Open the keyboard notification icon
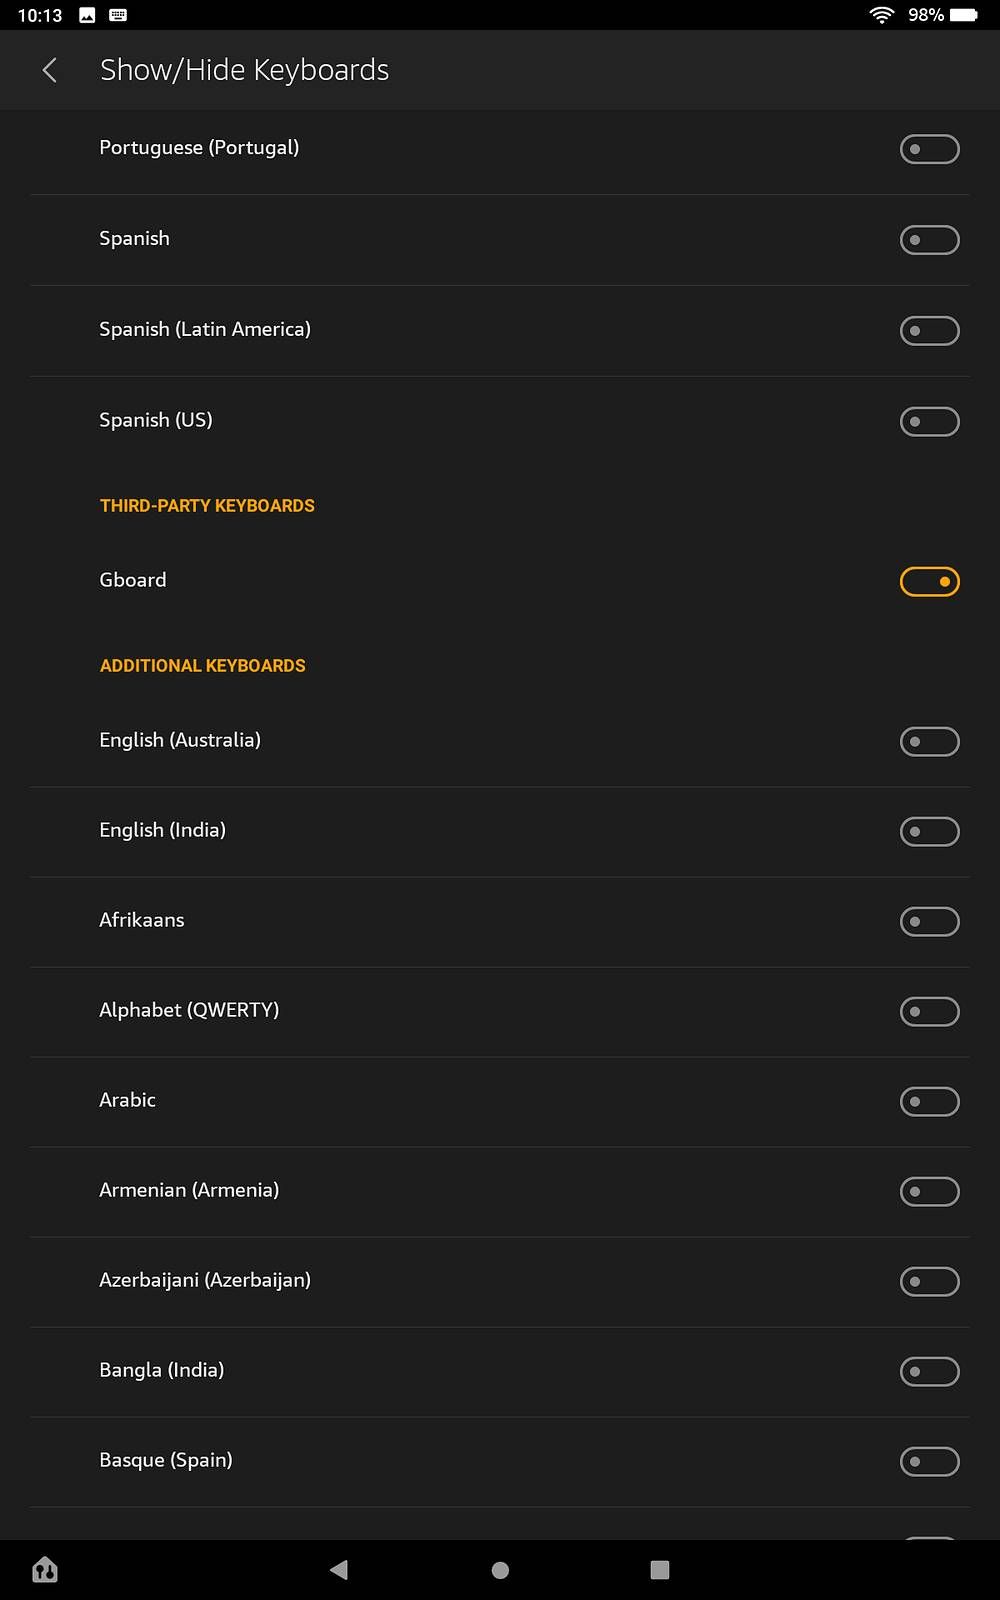The image size is (1000, 1600). pos(116,15)
